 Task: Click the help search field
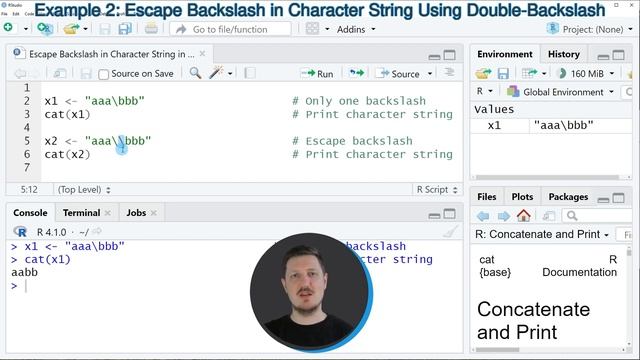tap(598, 216)
